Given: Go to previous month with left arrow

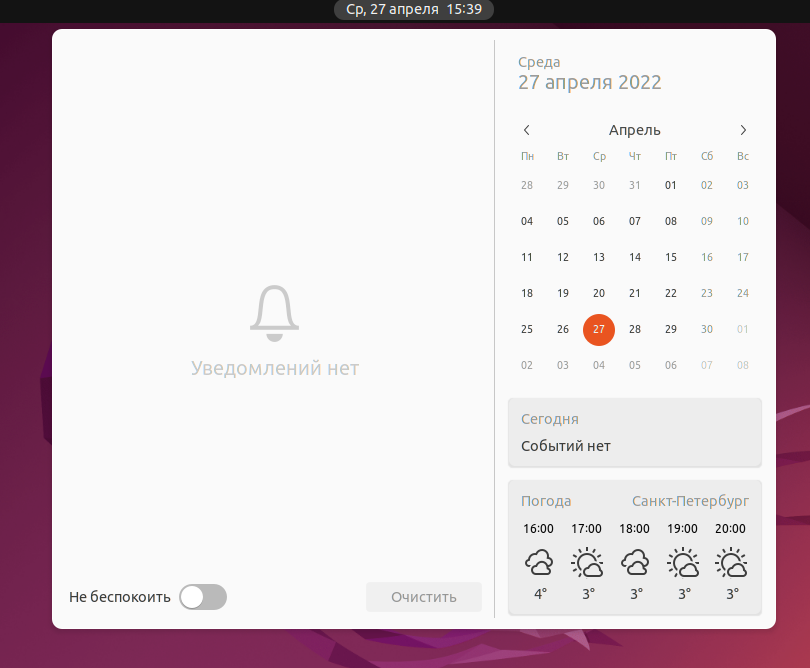Looking at the screenshot, I should (527, 130).
